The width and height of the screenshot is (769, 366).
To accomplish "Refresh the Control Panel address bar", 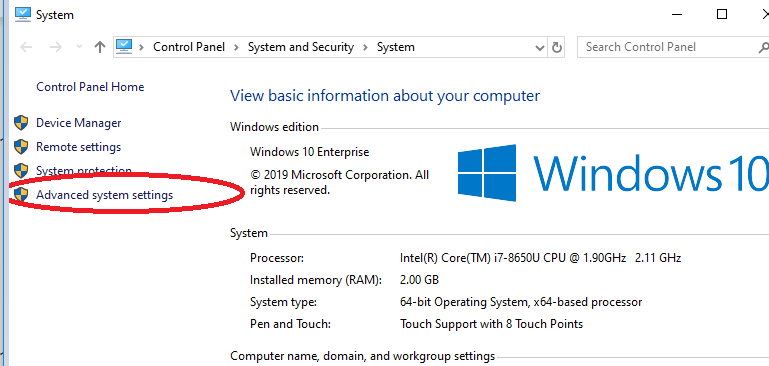I will [557, 48].
